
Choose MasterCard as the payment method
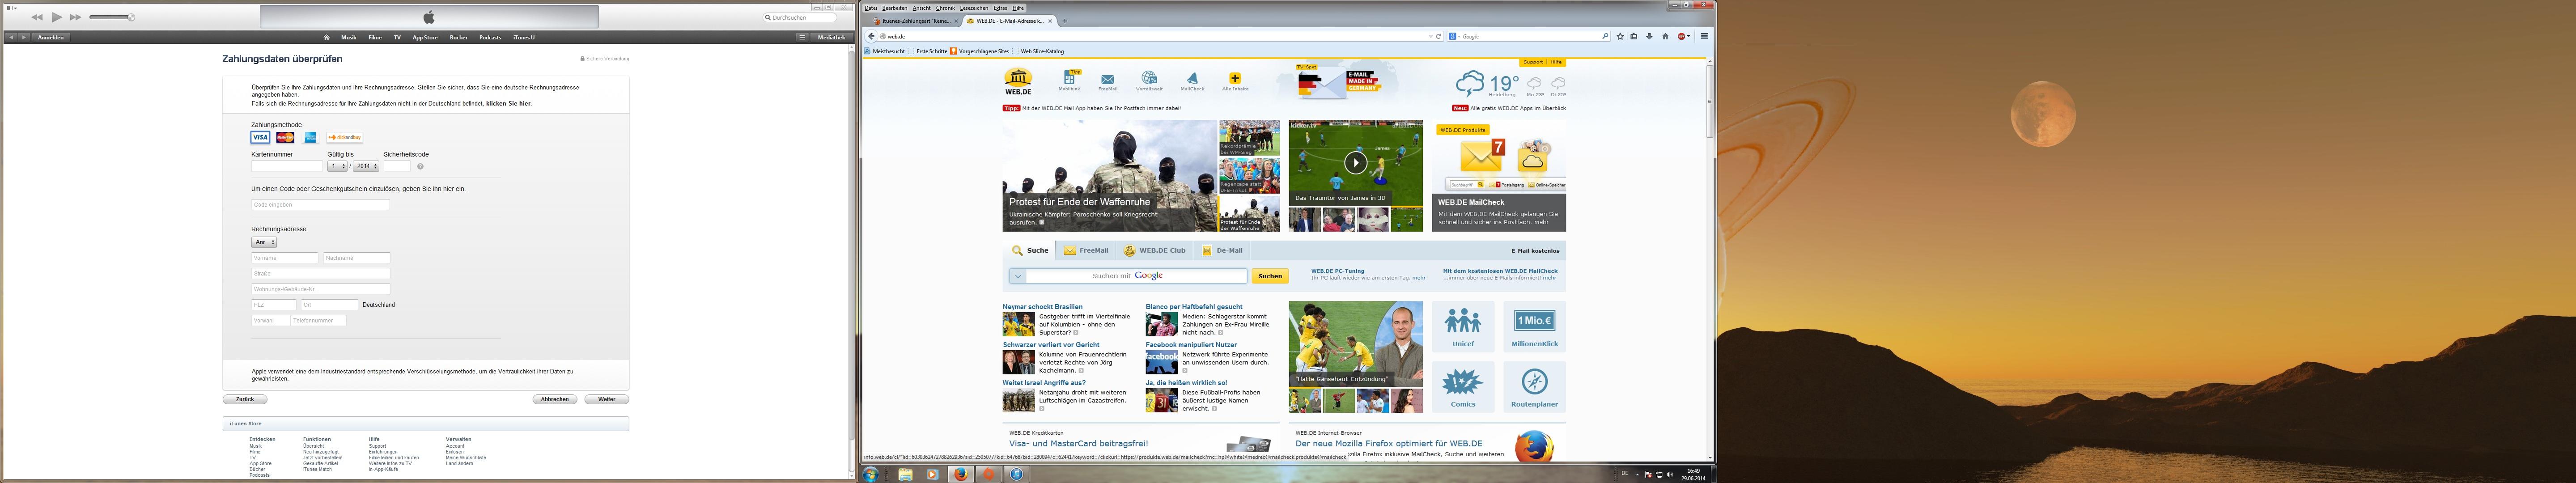[285, 137]
